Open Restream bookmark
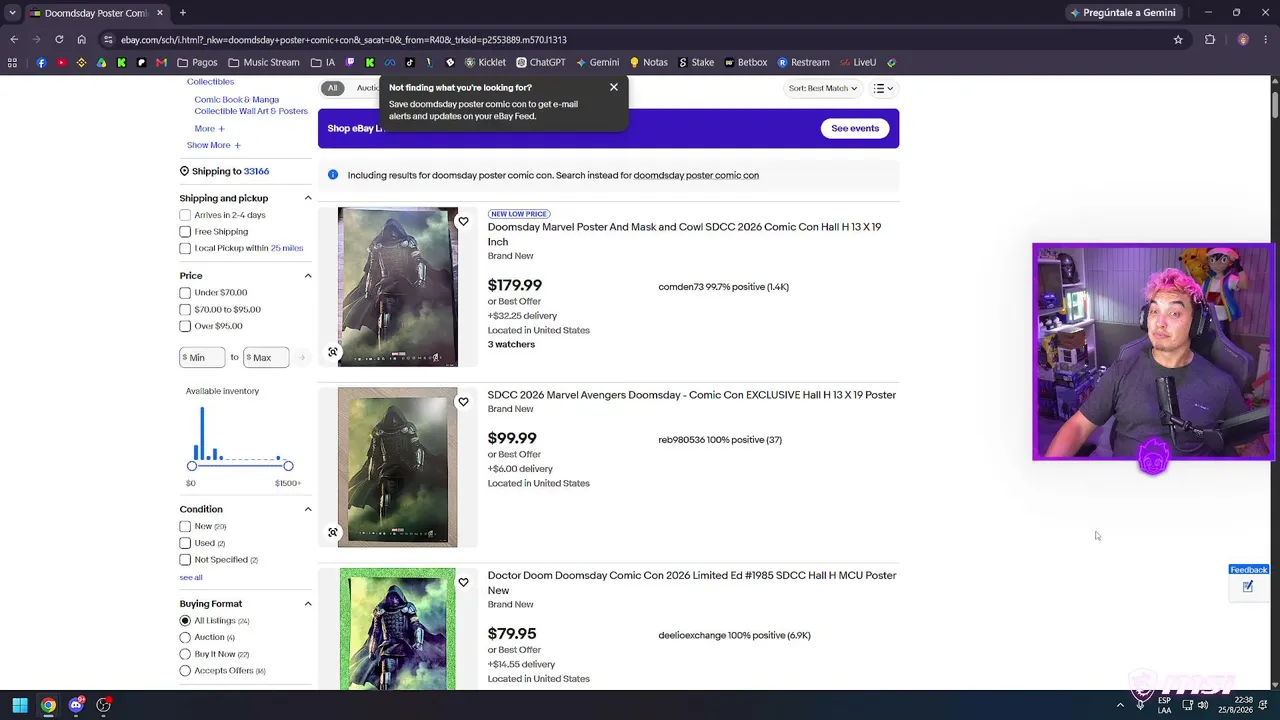Screen dimensions: 1280x720 803,62
